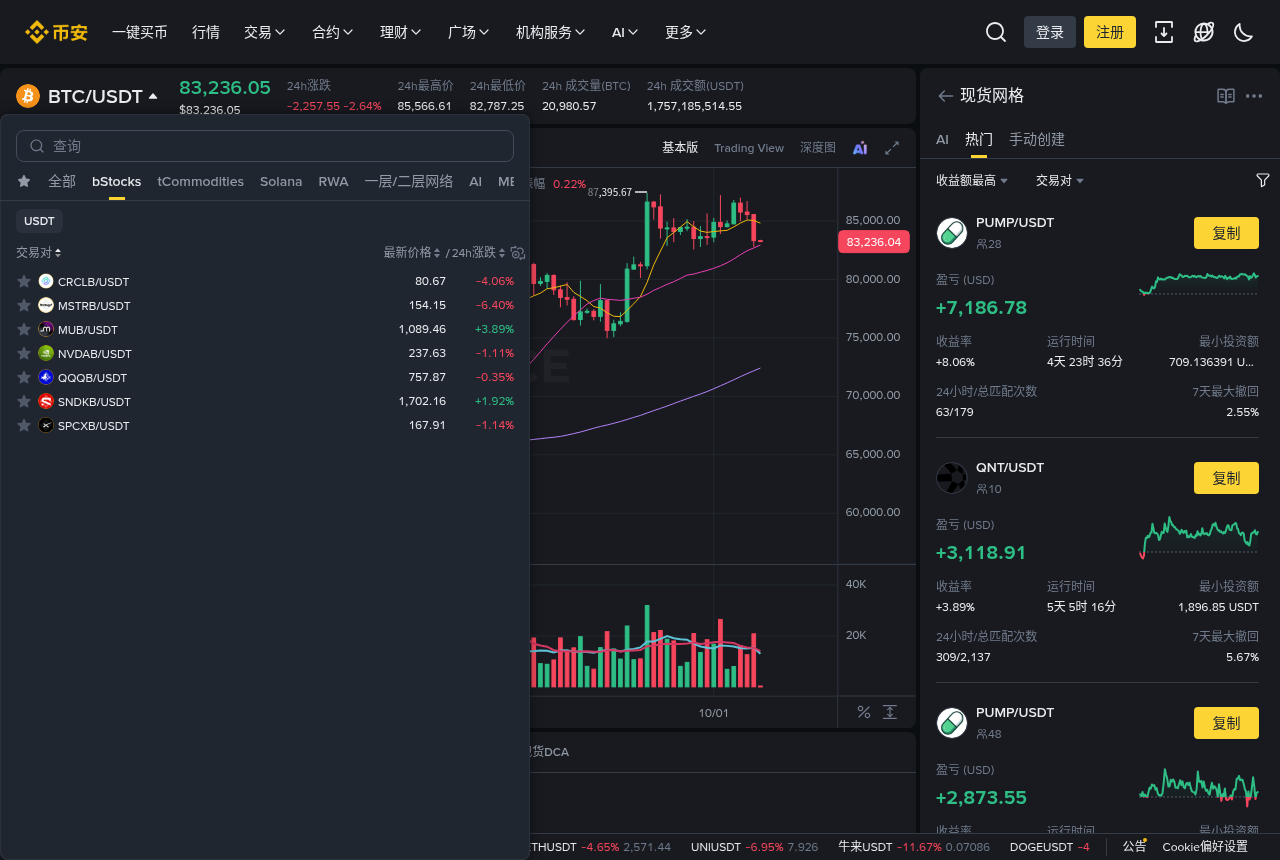Open the 更多 dropdown menu
Image resolution: width=1280 pixels, height=860 pixels.
[x=686, y=32]
